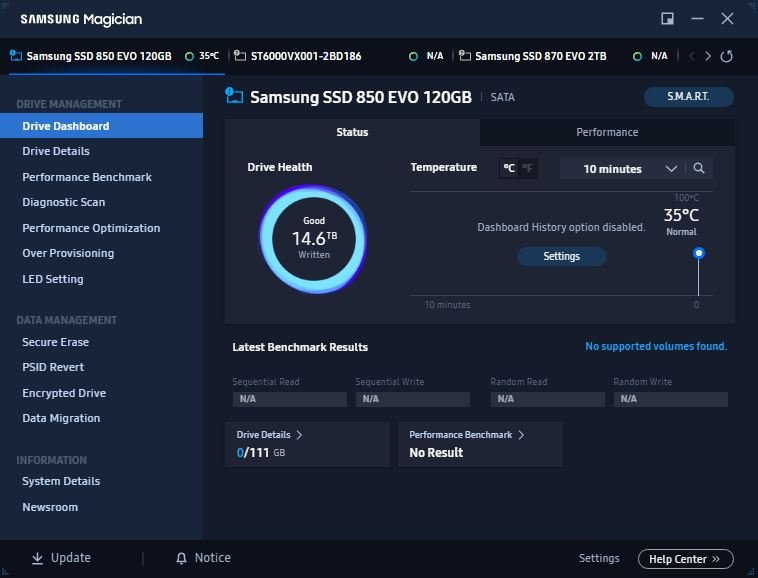
Task: Click the Samsung SSD 870 EVO 2TB drive icon
Action: point(465,56)
